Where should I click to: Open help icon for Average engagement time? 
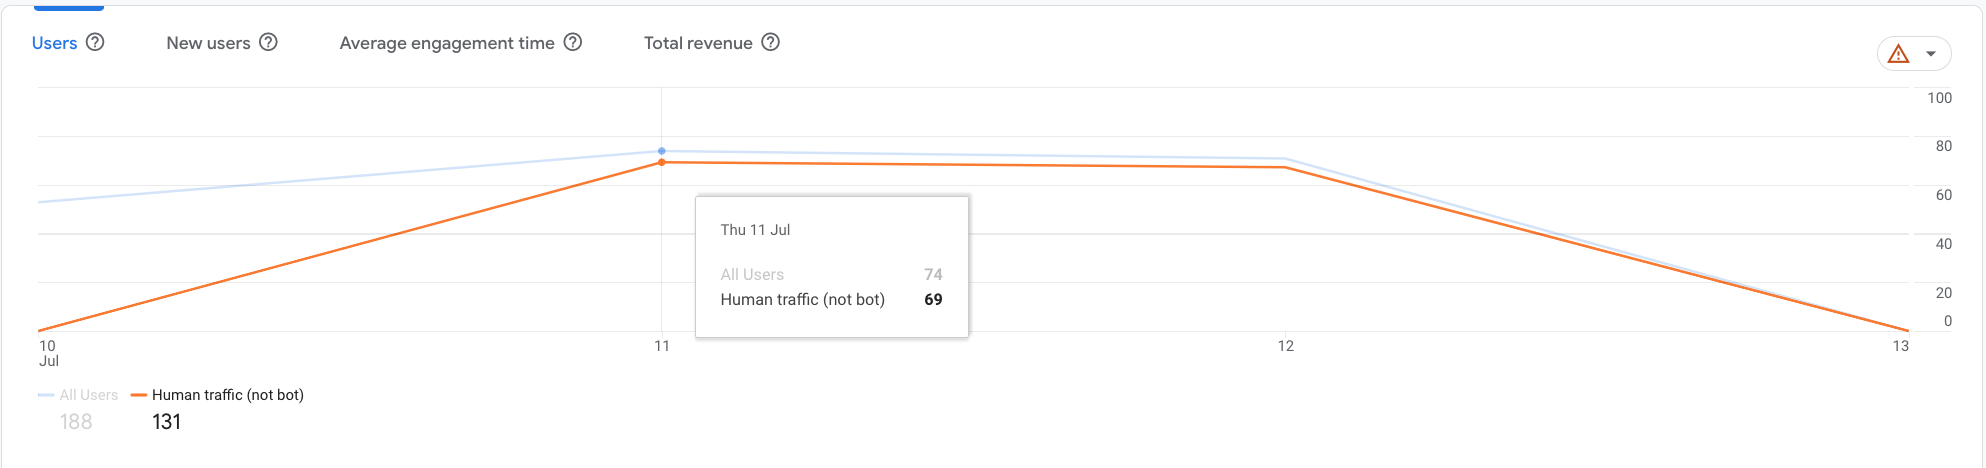572,42
